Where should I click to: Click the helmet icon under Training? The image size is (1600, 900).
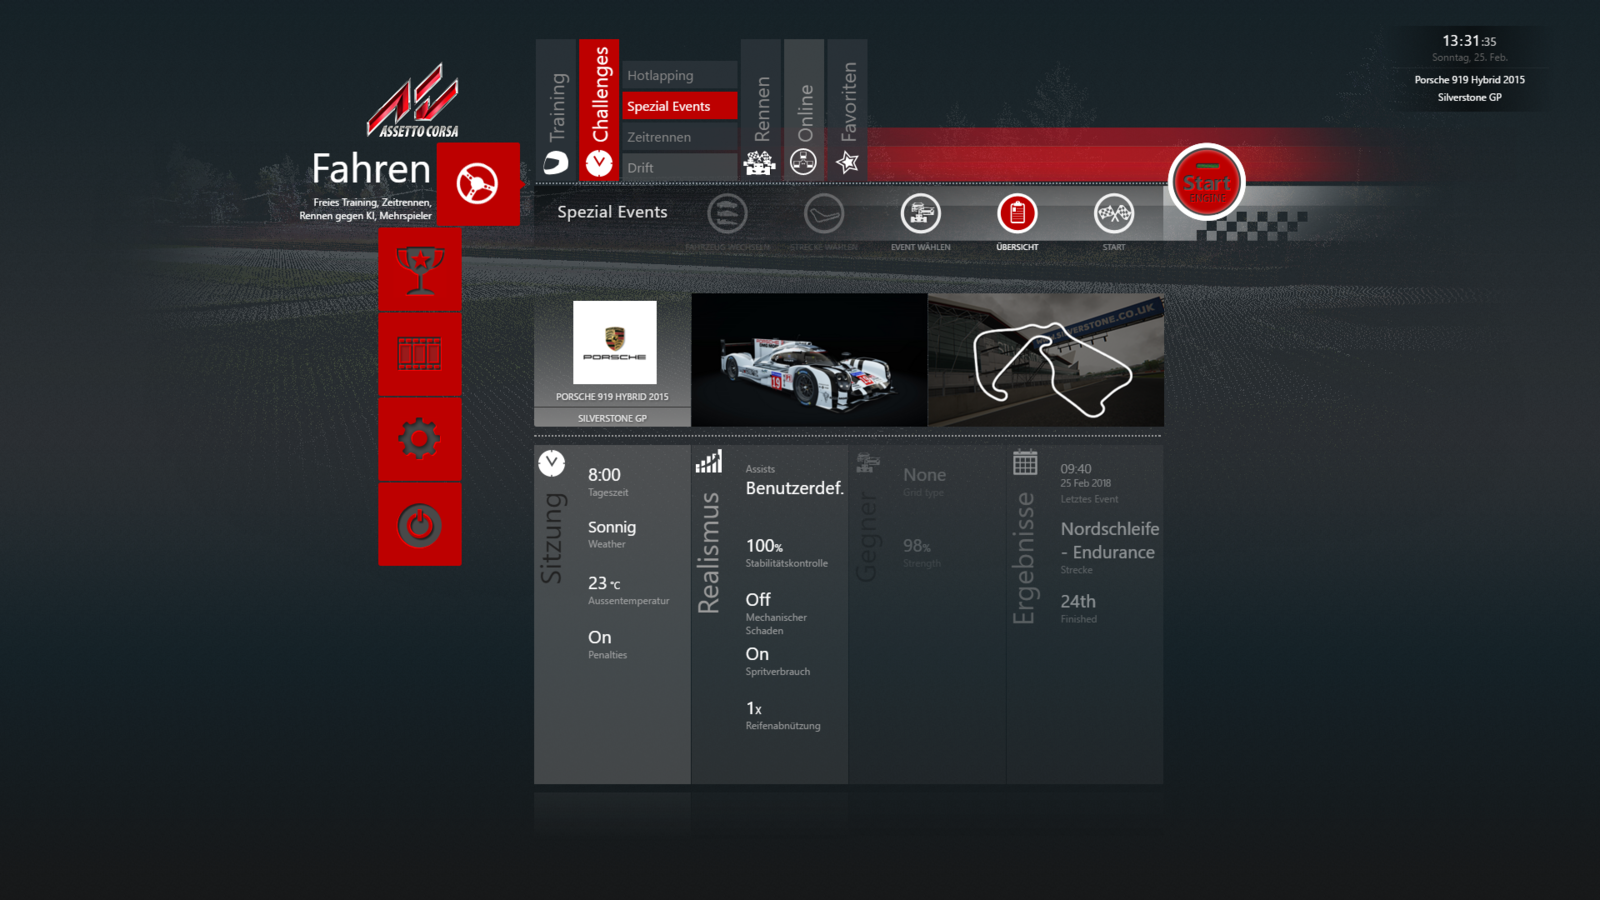(556, 163)
